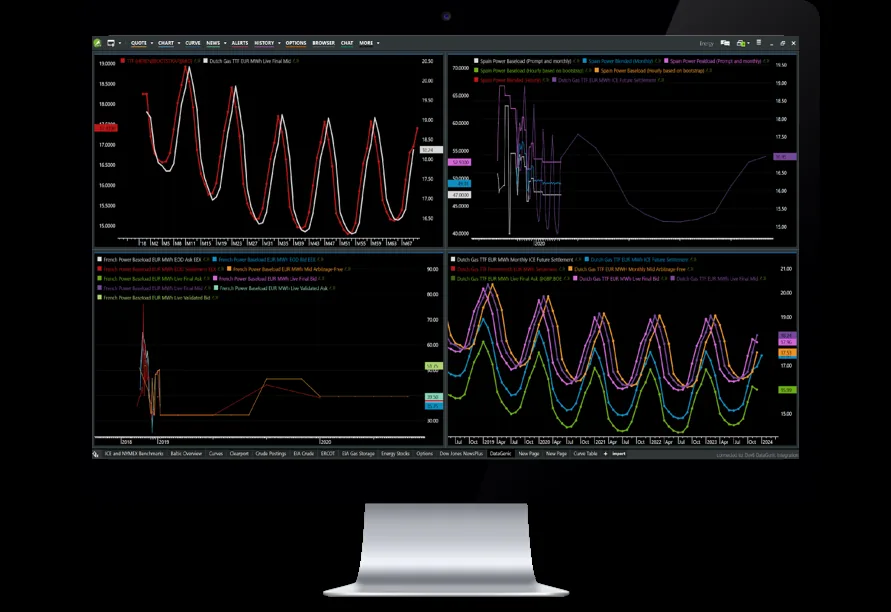Click the white 47.0000 price marker
The height and width of the screenshot is (612, 891).
coord(459,194)
